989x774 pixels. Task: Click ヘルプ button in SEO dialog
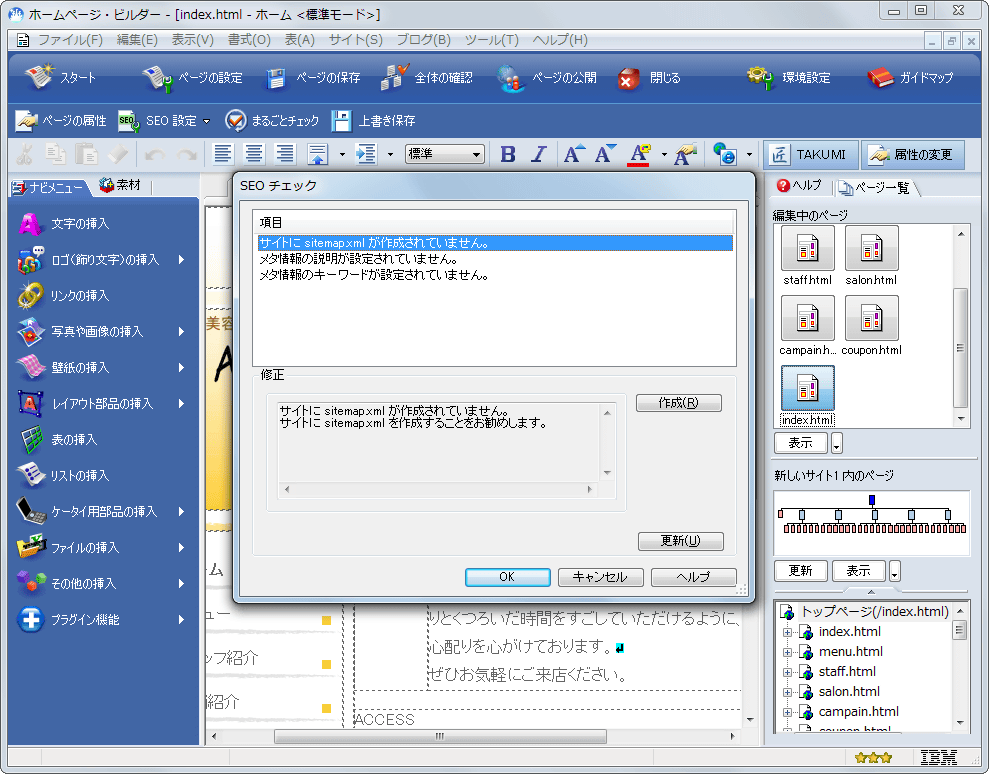click(693, 577)
